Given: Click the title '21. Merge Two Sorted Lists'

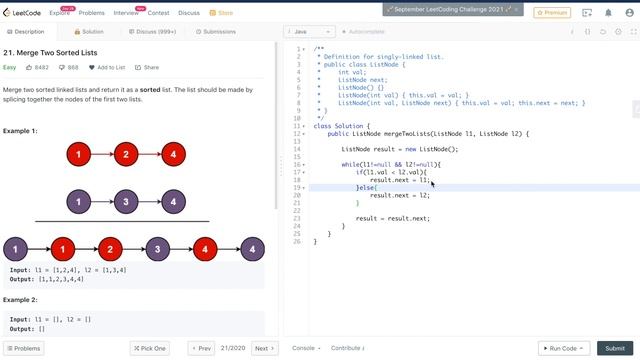Looking at the screenshot, I should 50,53.
